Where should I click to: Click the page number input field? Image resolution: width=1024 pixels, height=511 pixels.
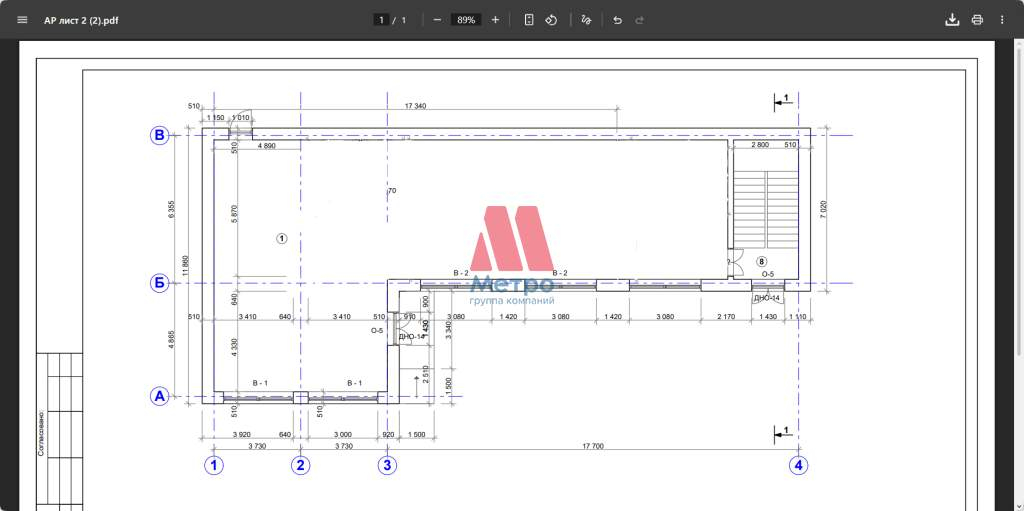381,20
